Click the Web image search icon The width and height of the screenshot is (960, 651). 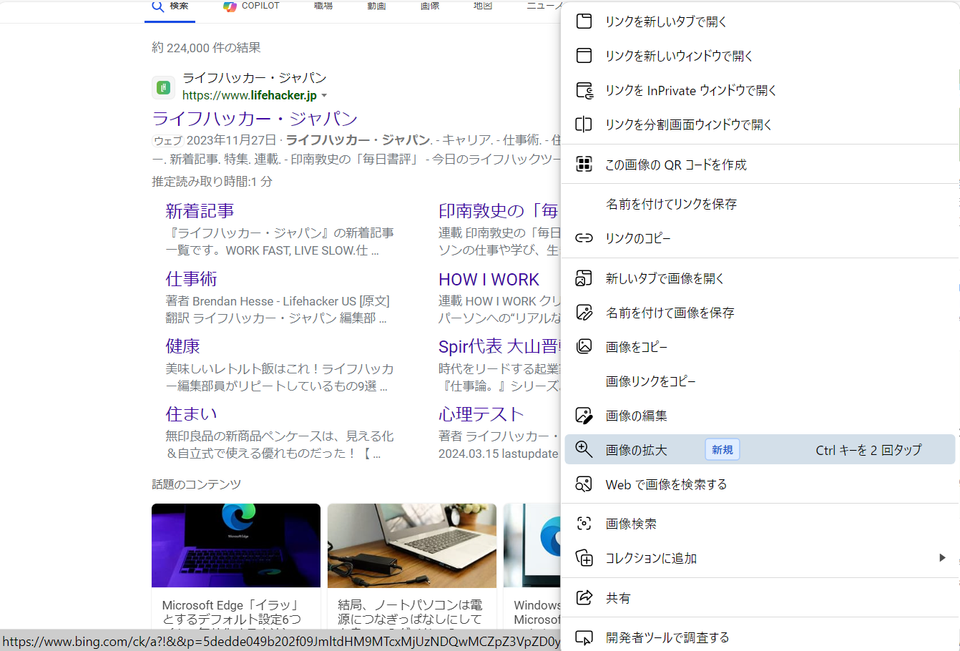pos(584,484)
